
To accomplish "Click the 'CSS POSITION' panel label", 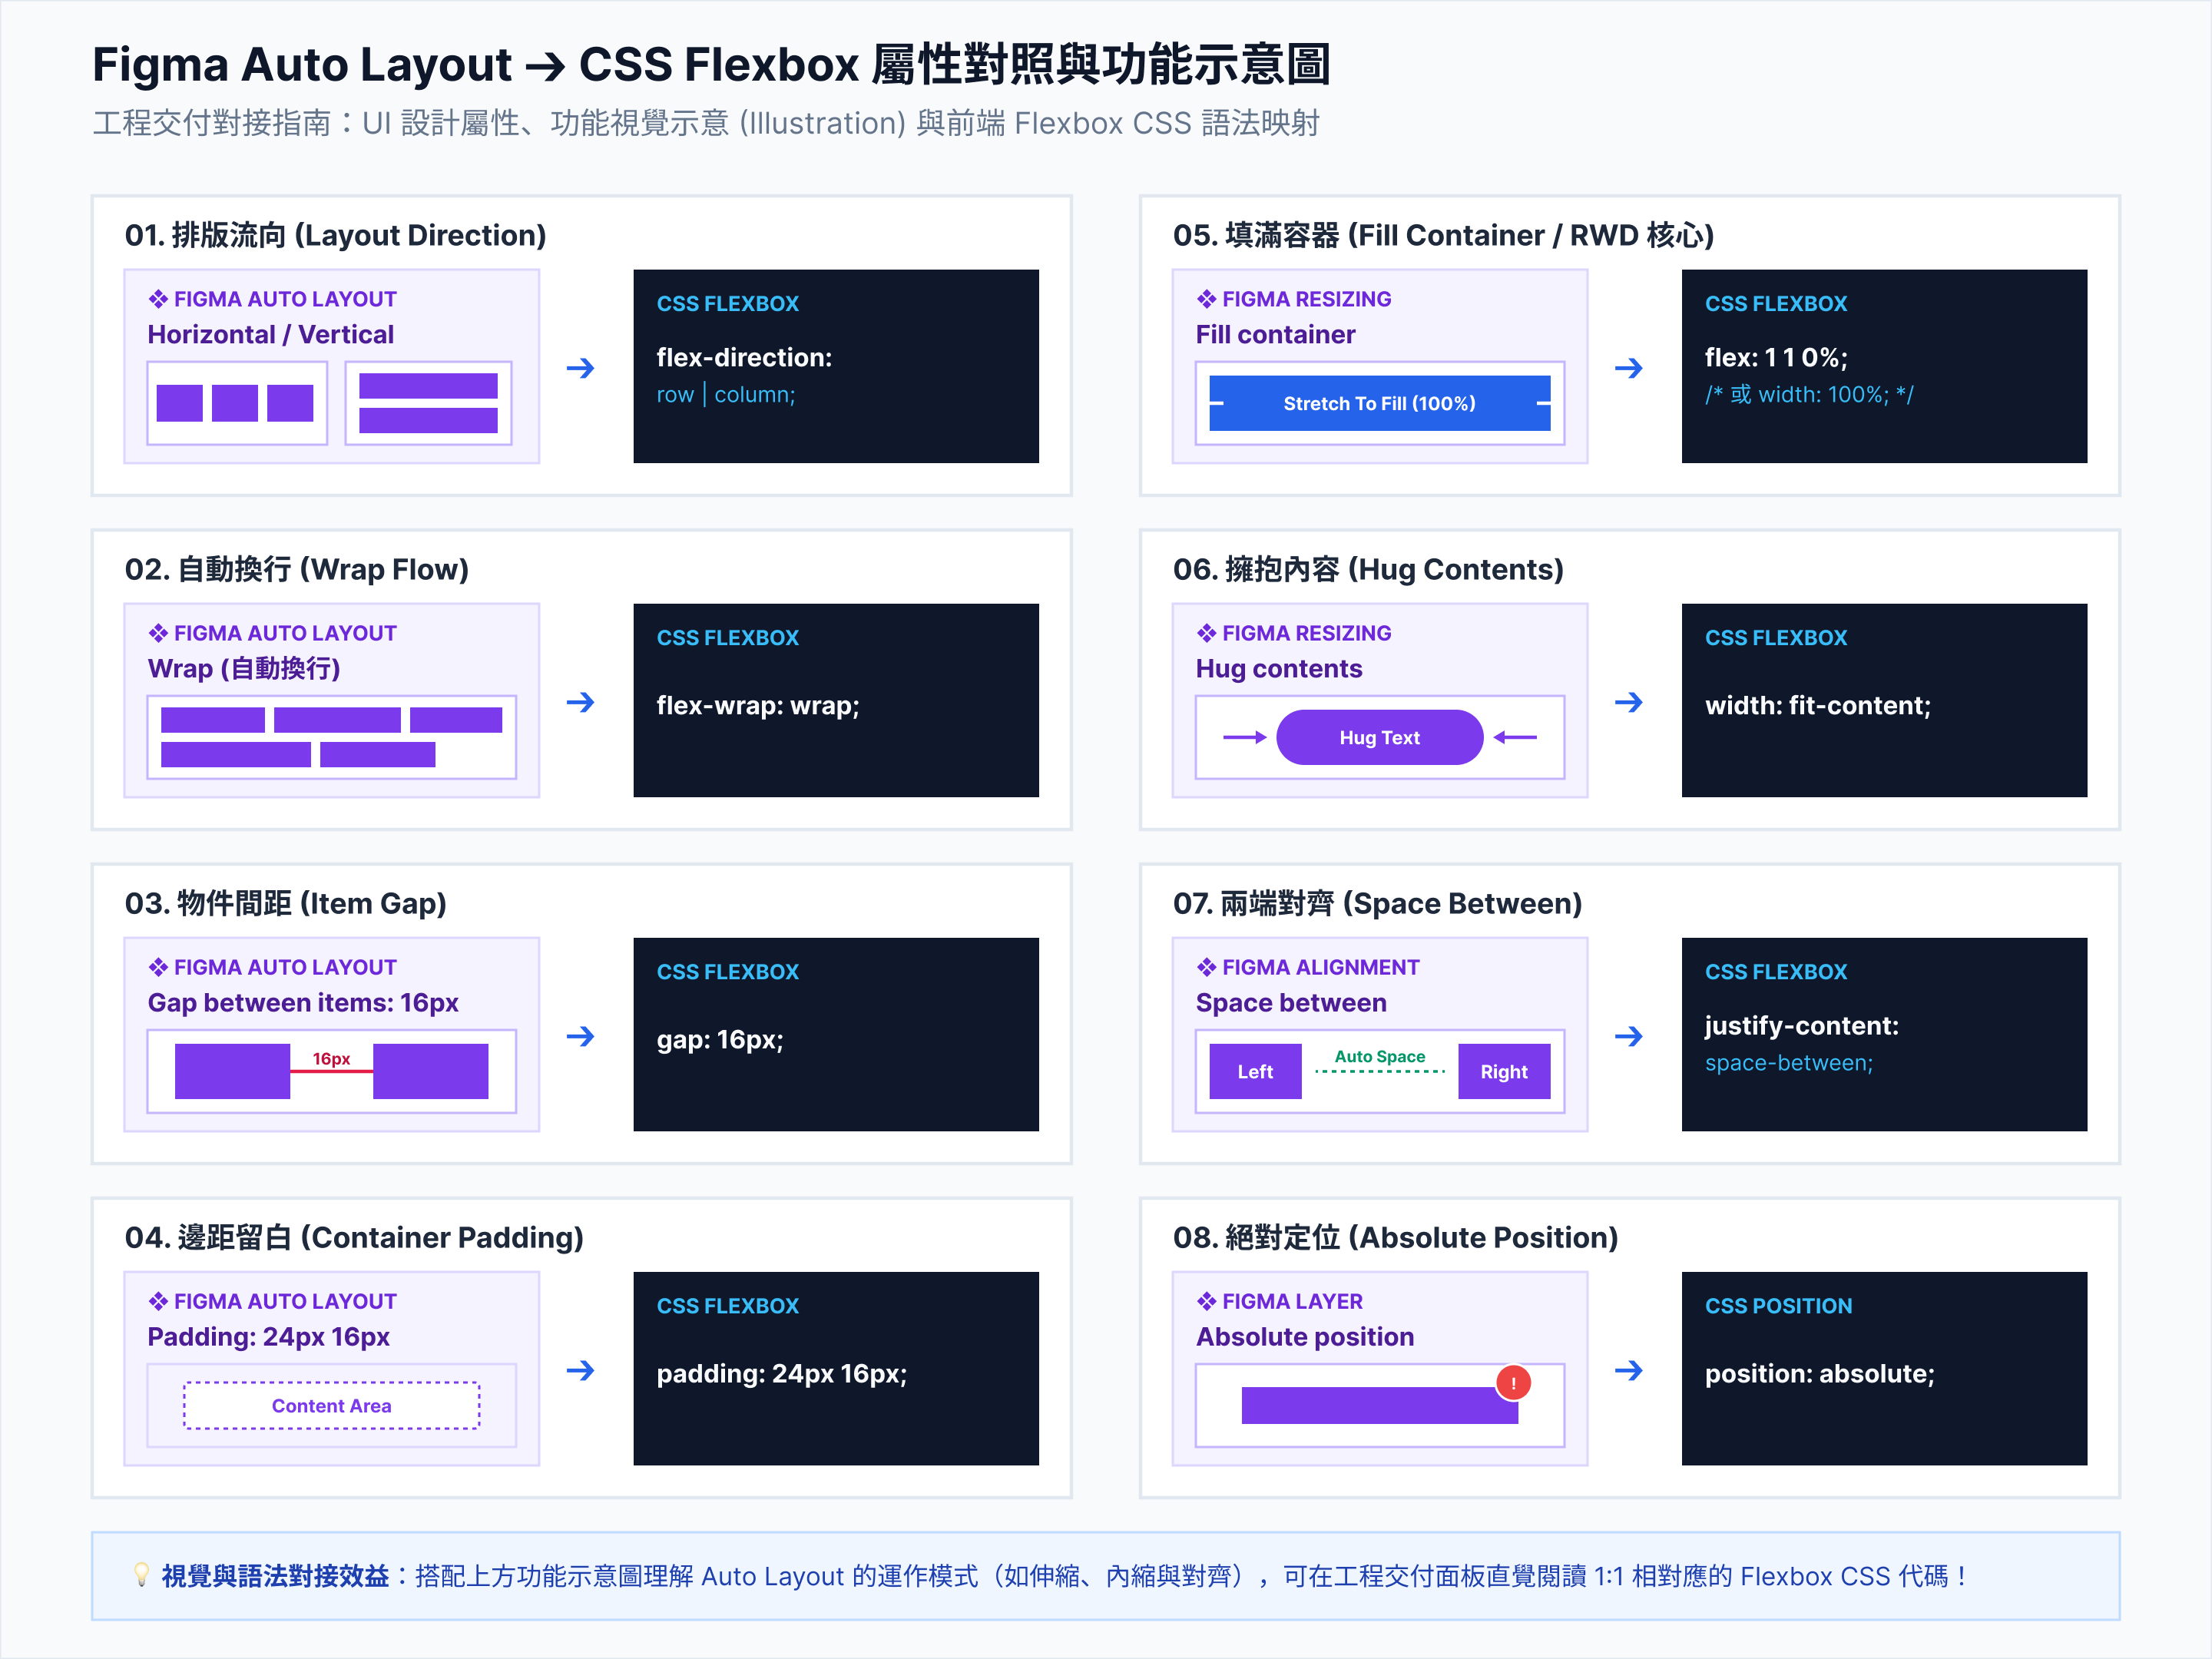I will tap(1778, 1305).
